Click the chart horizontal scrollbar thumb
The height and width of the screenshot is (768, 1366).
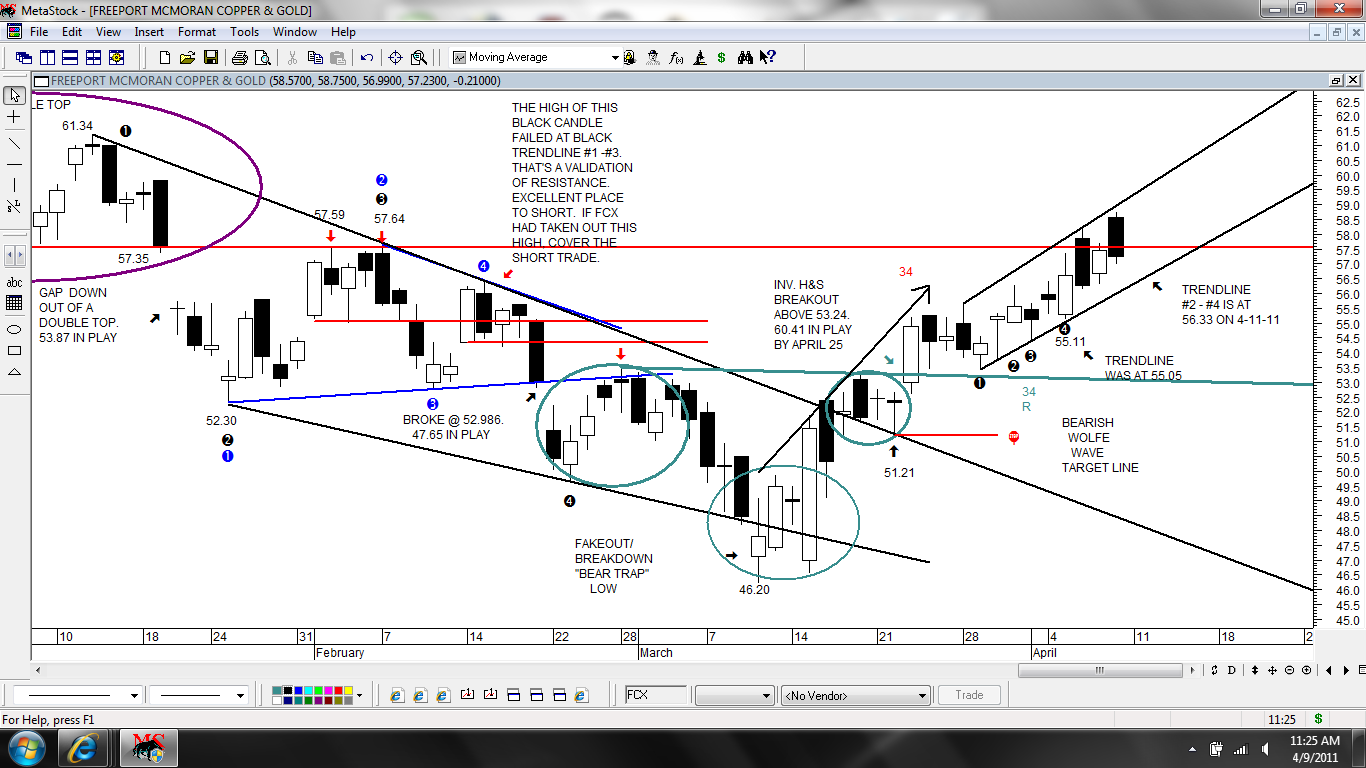click(x=1100, y=670)
